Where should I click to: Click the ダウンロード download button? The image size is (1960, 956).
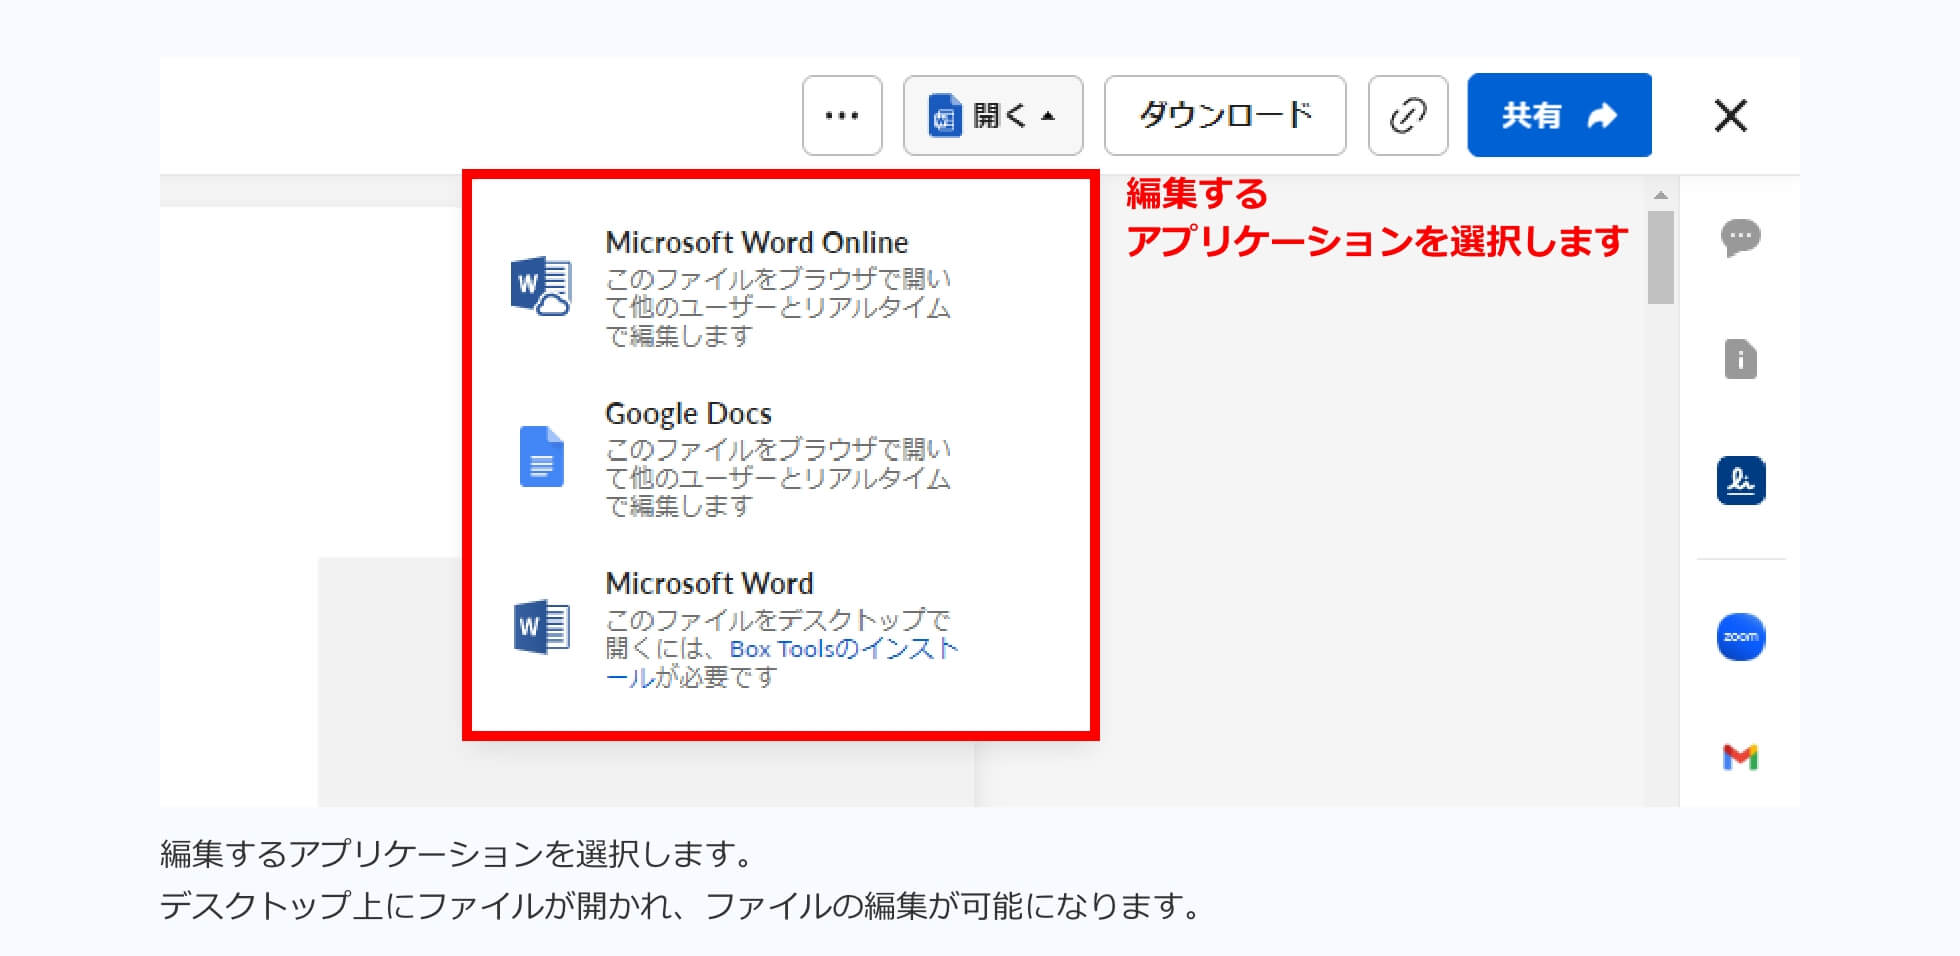[1225, 115]
